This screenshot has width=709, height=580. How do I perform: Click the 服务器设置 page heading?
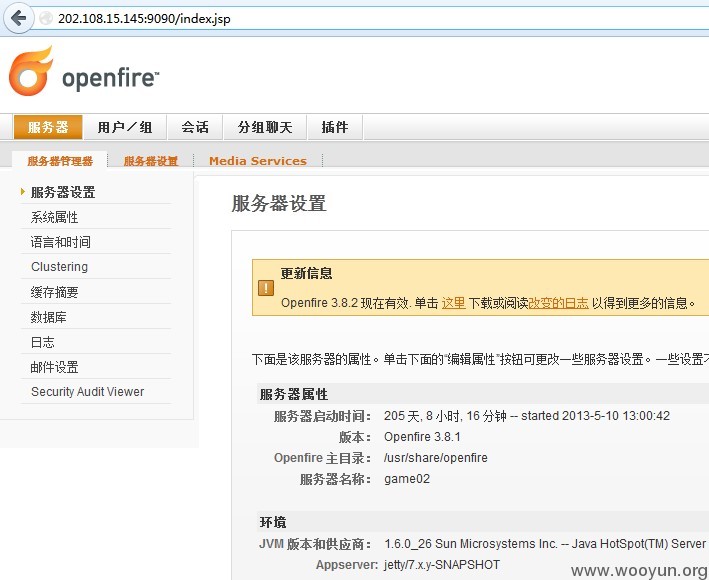click(279, 203)
